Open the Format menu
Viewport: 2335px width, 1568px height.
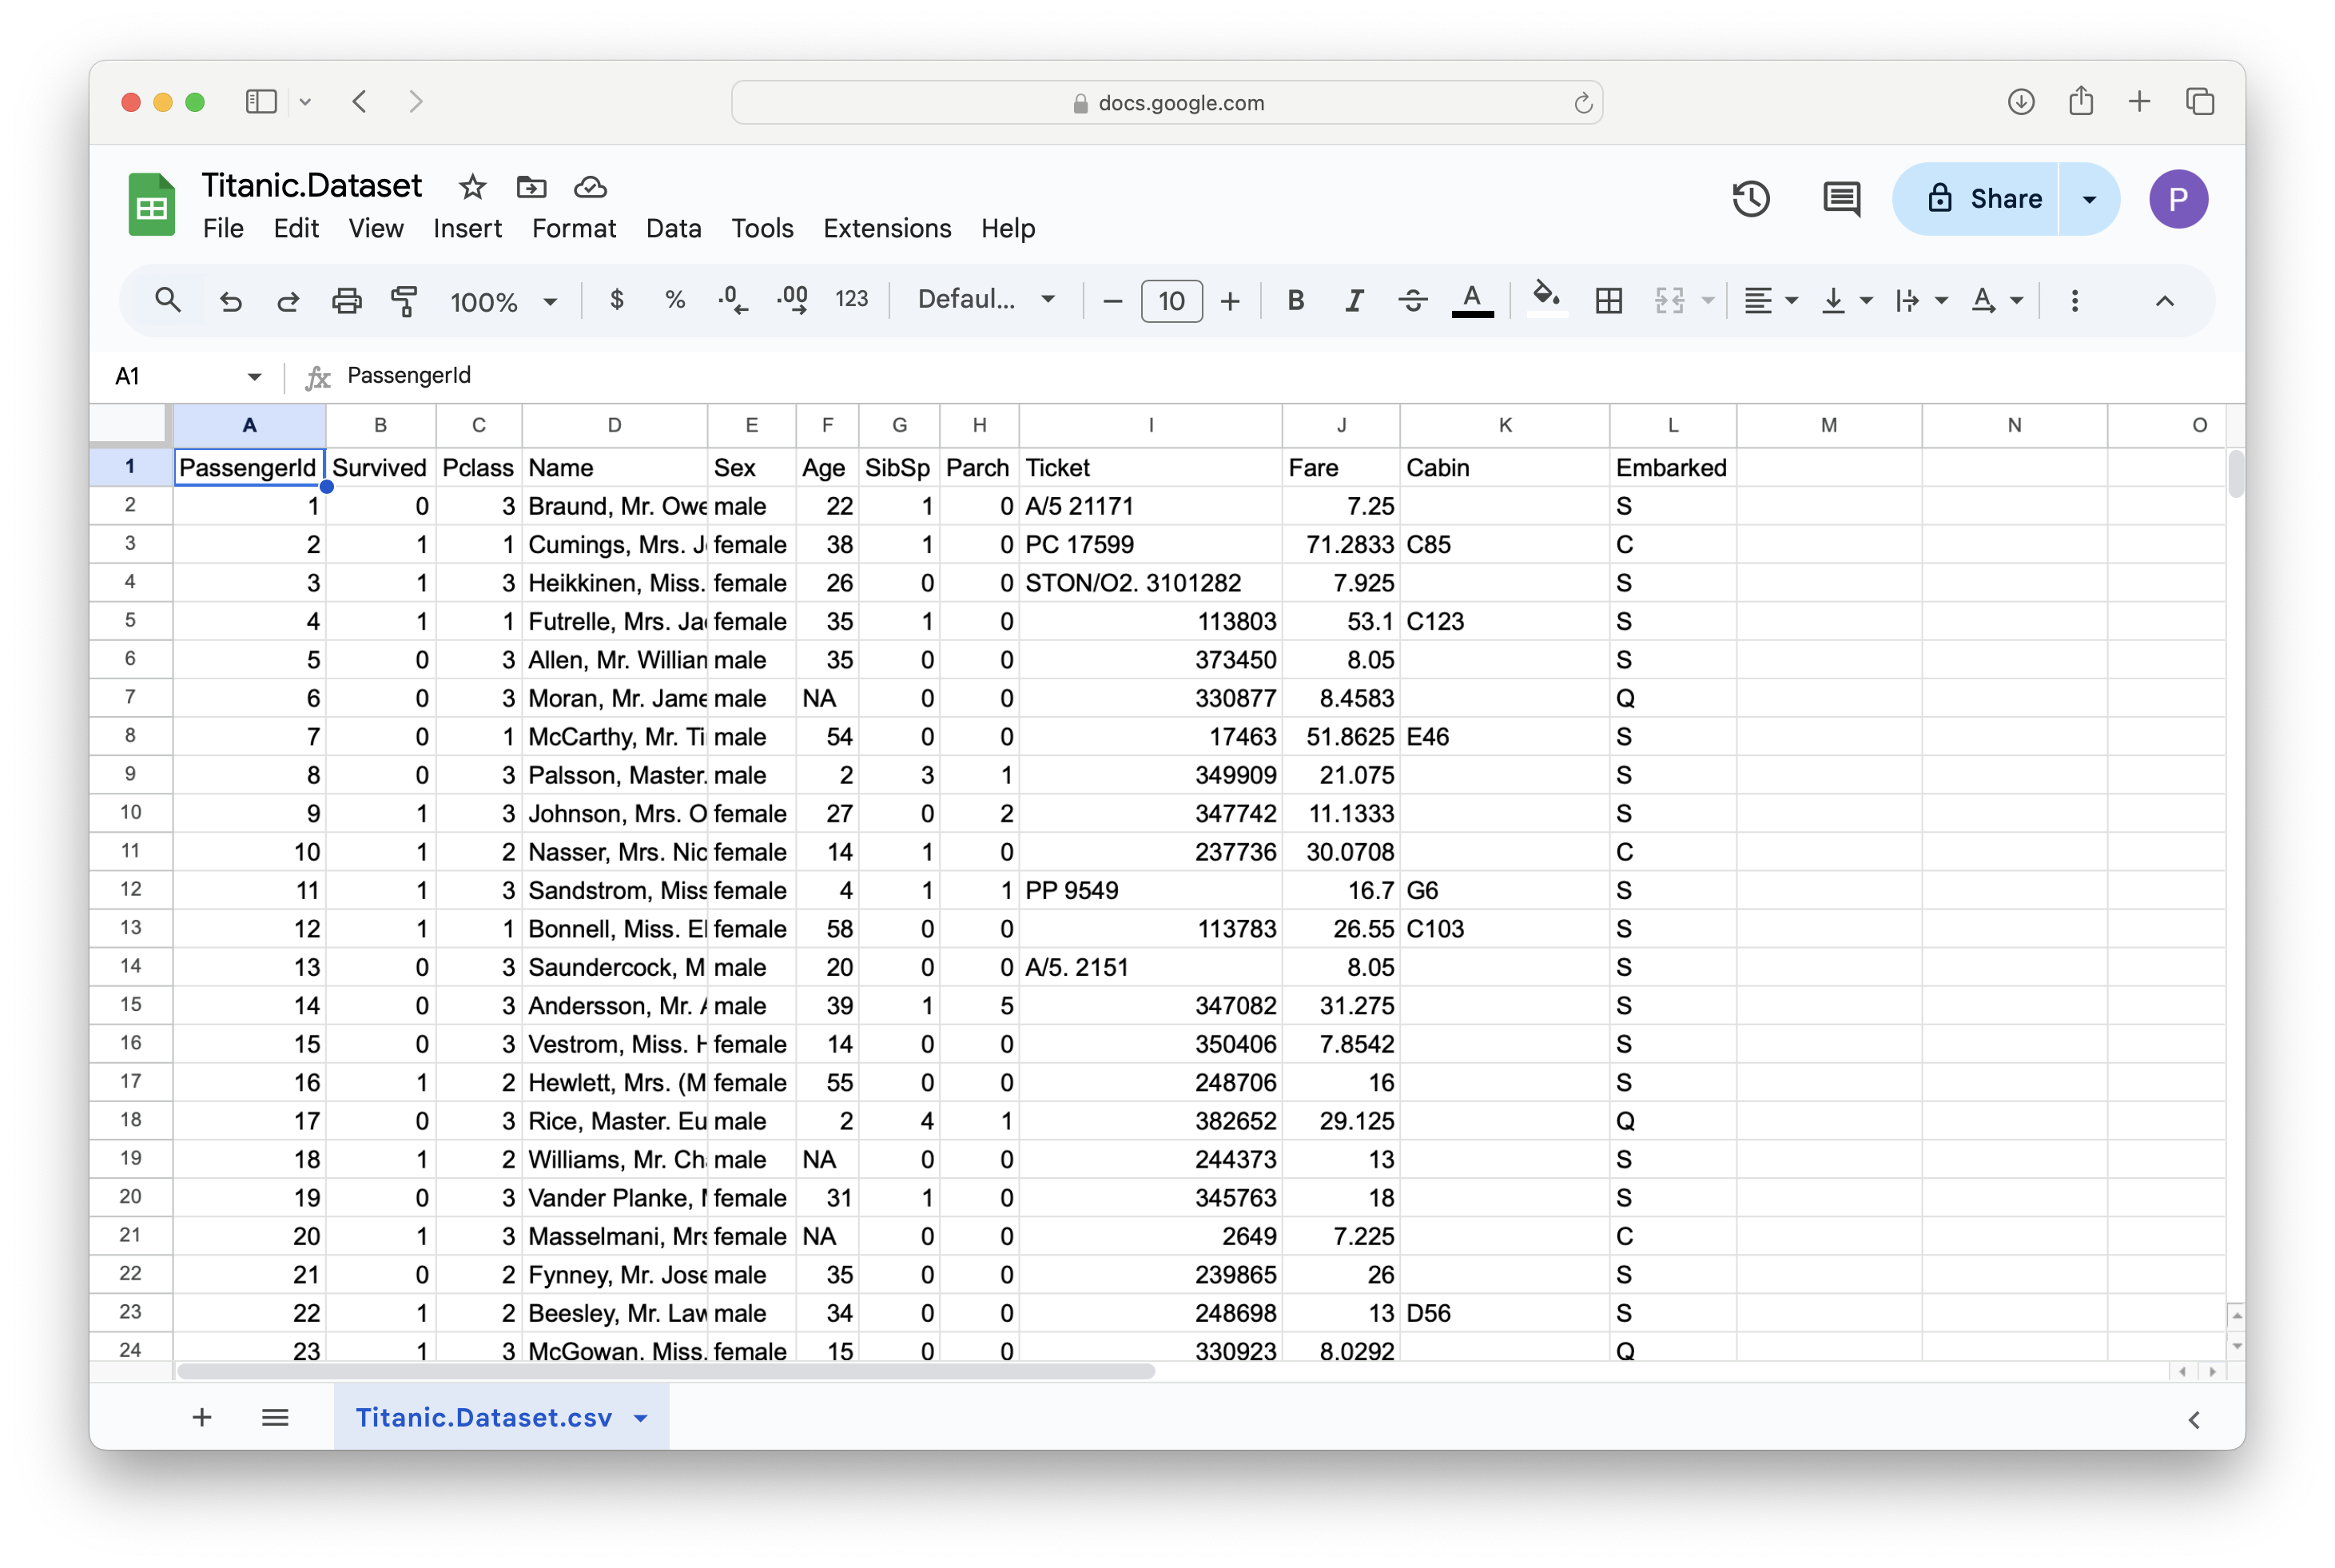click(573, 228)
